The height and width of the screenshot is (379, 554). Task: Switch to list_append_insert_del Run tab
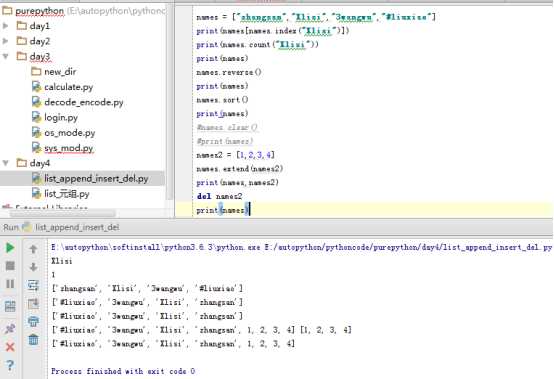pos(77,227)
